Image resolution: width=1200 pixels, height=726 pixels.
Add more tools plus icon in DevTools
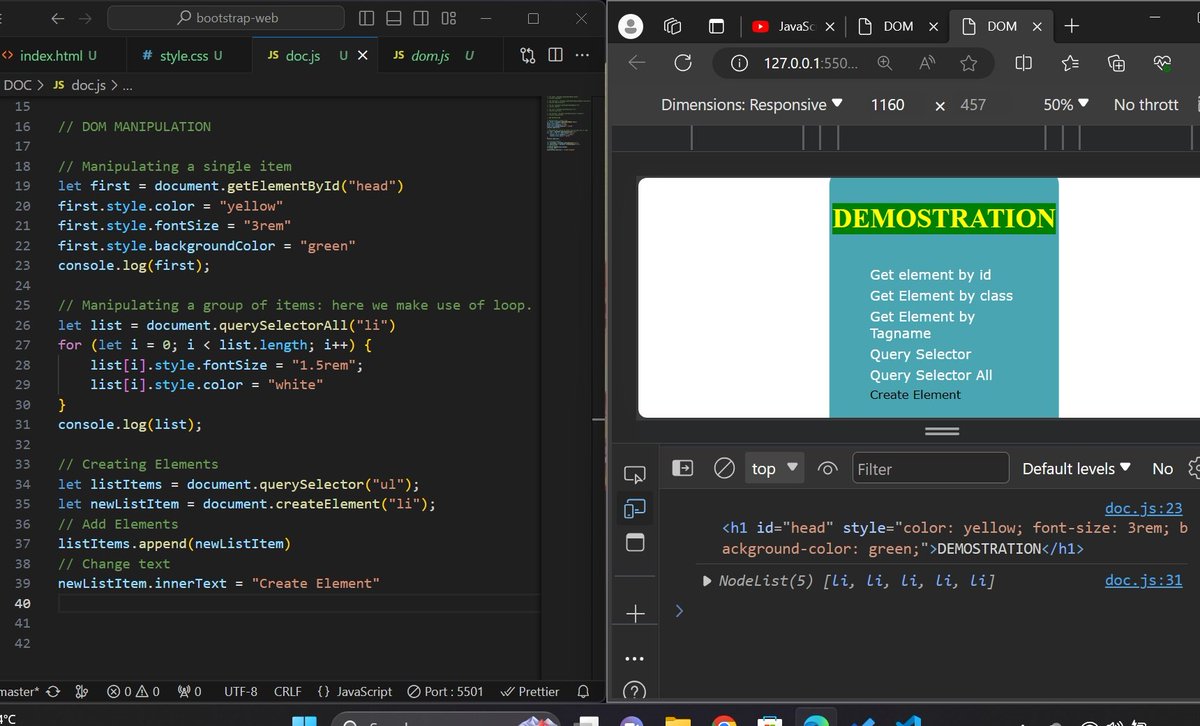point(635,613)
